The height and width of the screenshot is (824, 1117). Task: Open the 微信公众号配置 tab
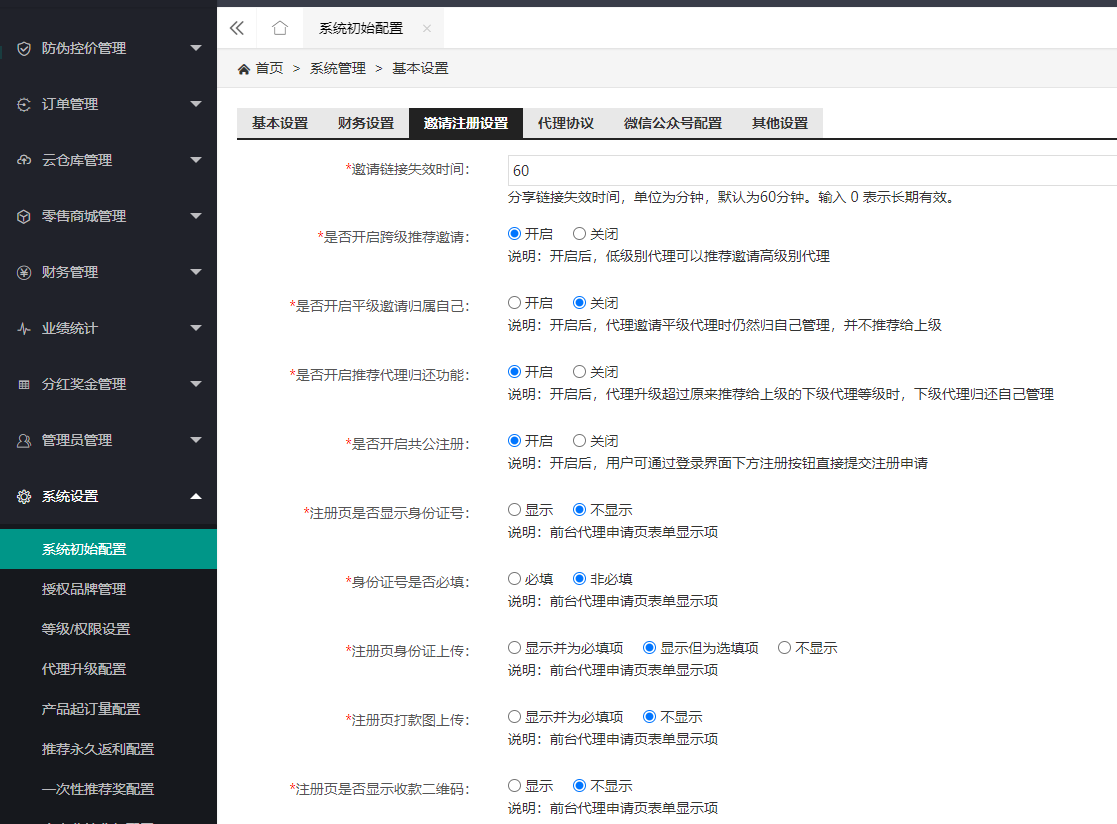pyautogui.click(x=673, y=123)
